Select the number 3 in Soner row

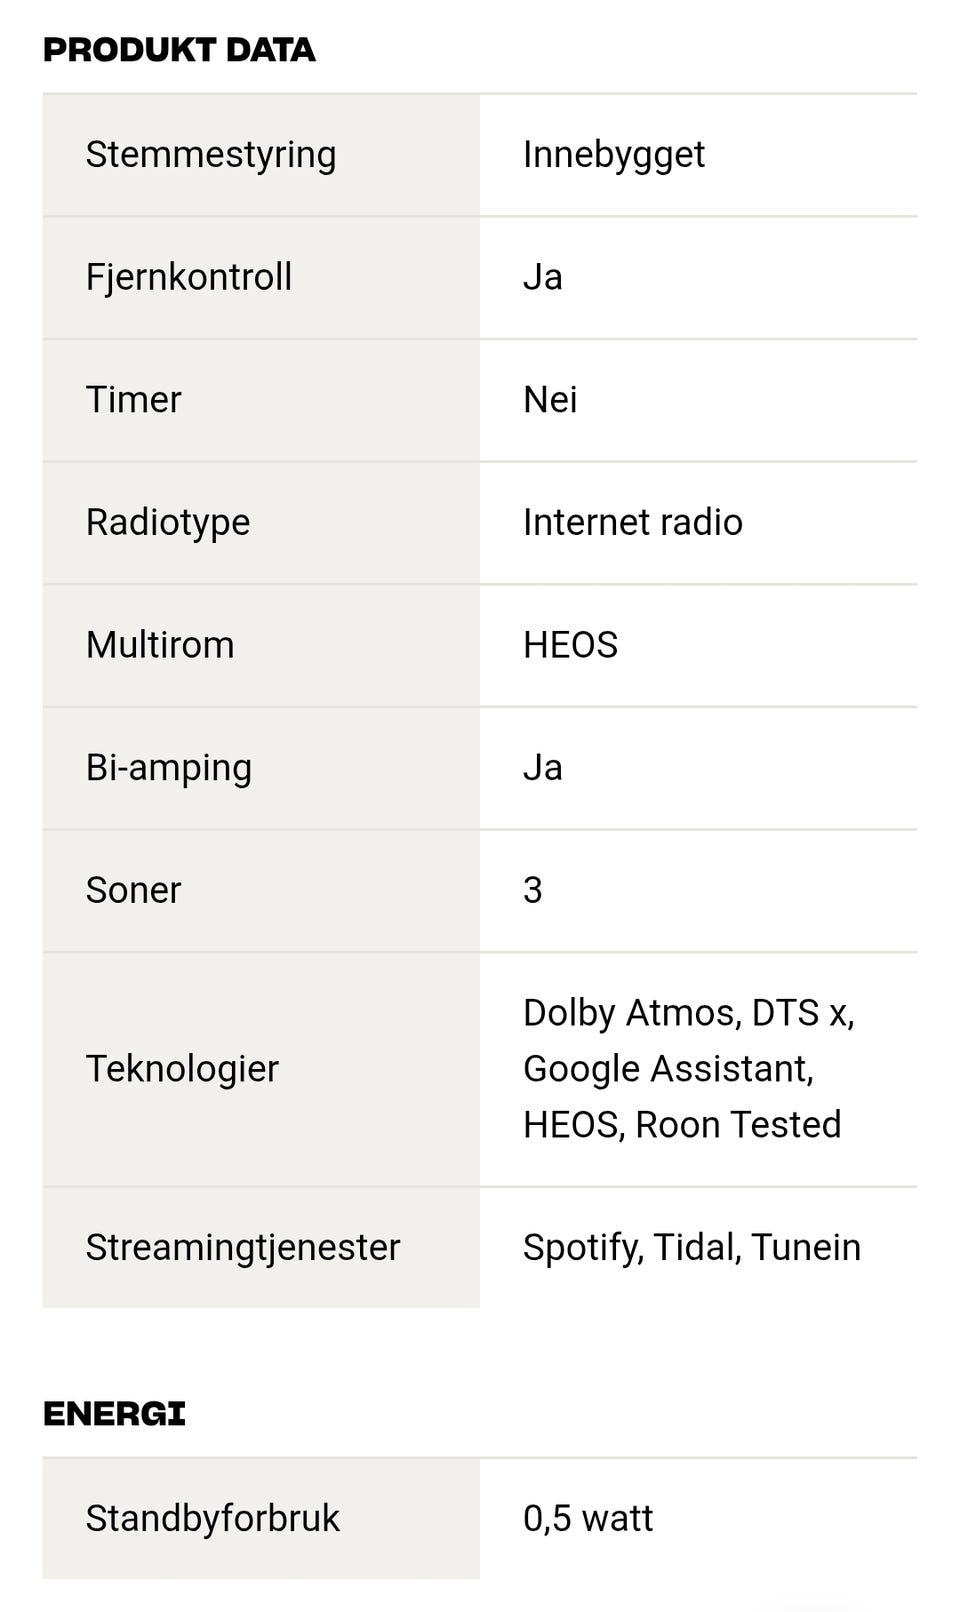pyautogui.click(x=532, y=890)
